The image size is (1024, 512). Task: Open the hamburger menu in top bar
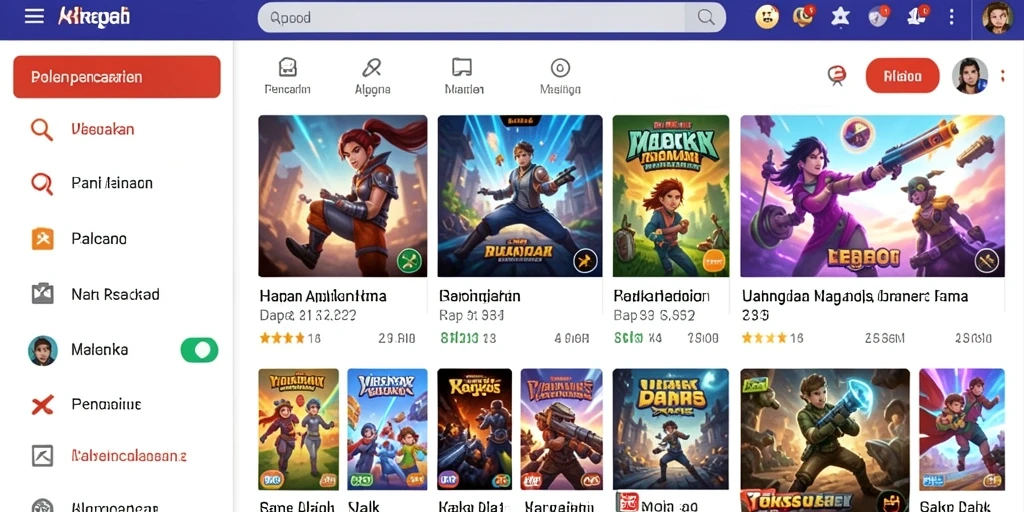click(34, 17)
